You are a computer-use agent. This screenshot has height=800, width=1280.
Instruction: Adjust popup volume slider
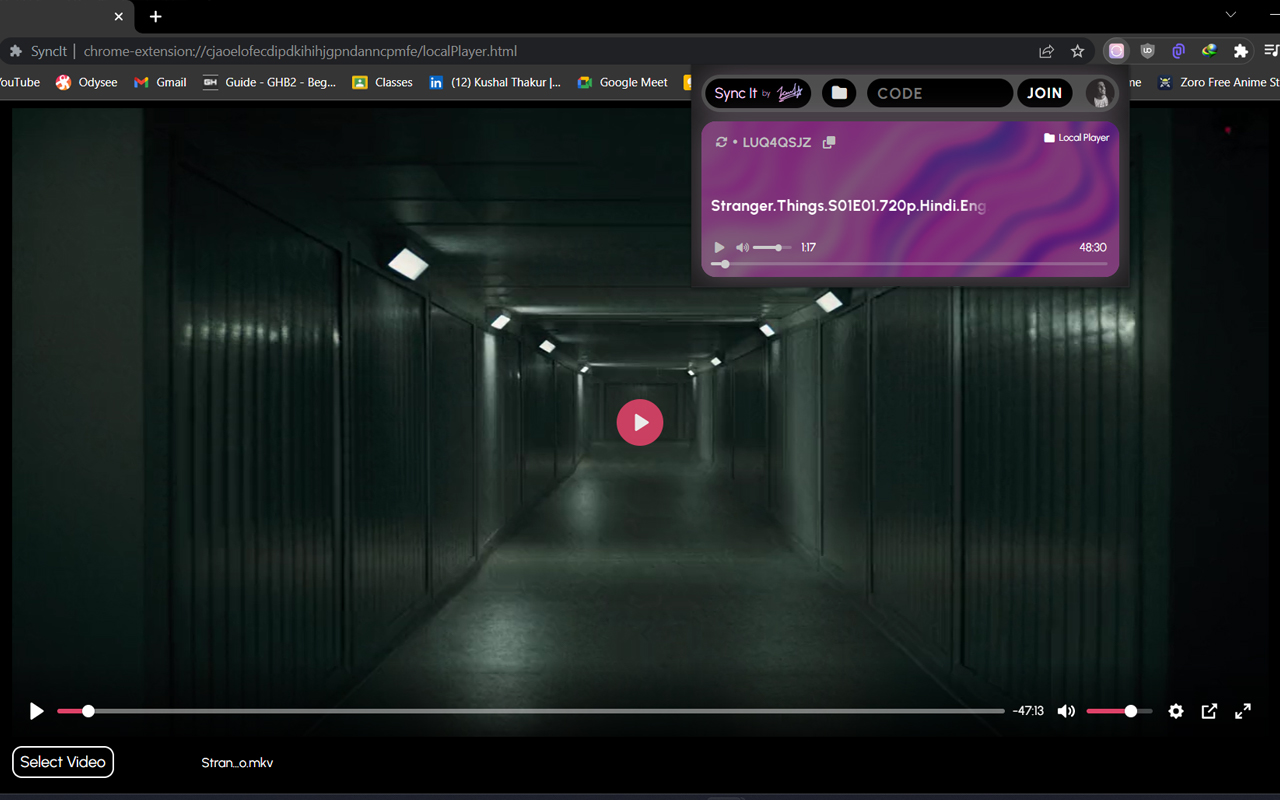[772, 247]
